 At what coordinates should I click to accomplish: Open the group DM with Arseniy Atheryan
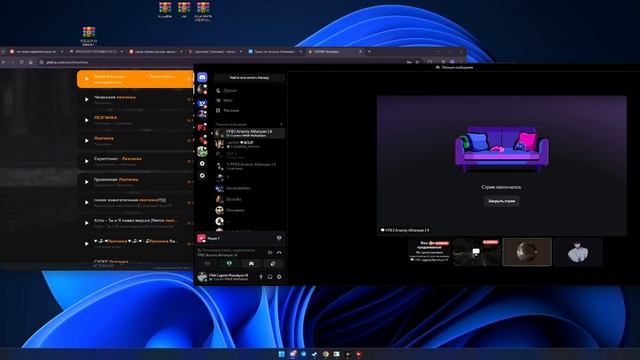(x=249, y=166)
